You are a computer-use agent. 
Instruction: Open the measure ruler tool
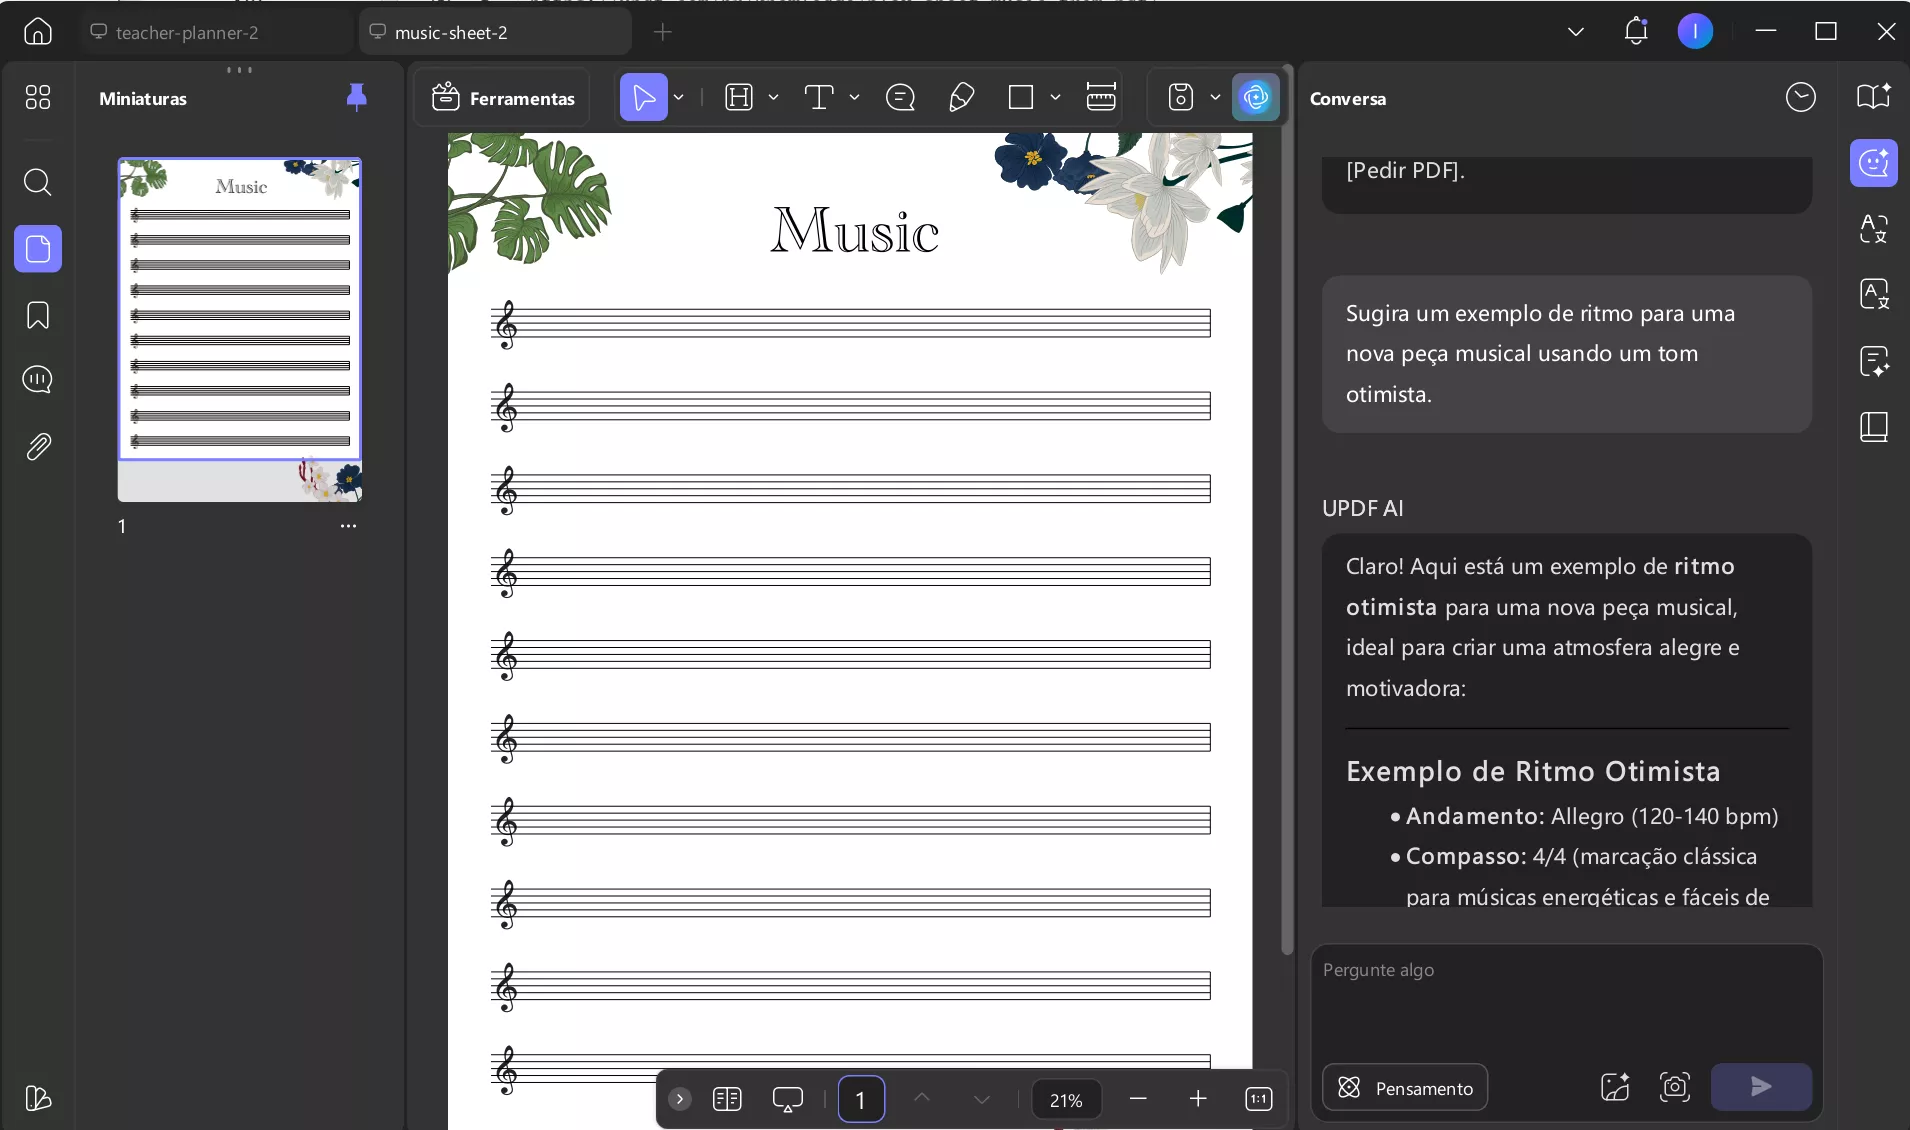1100,97
